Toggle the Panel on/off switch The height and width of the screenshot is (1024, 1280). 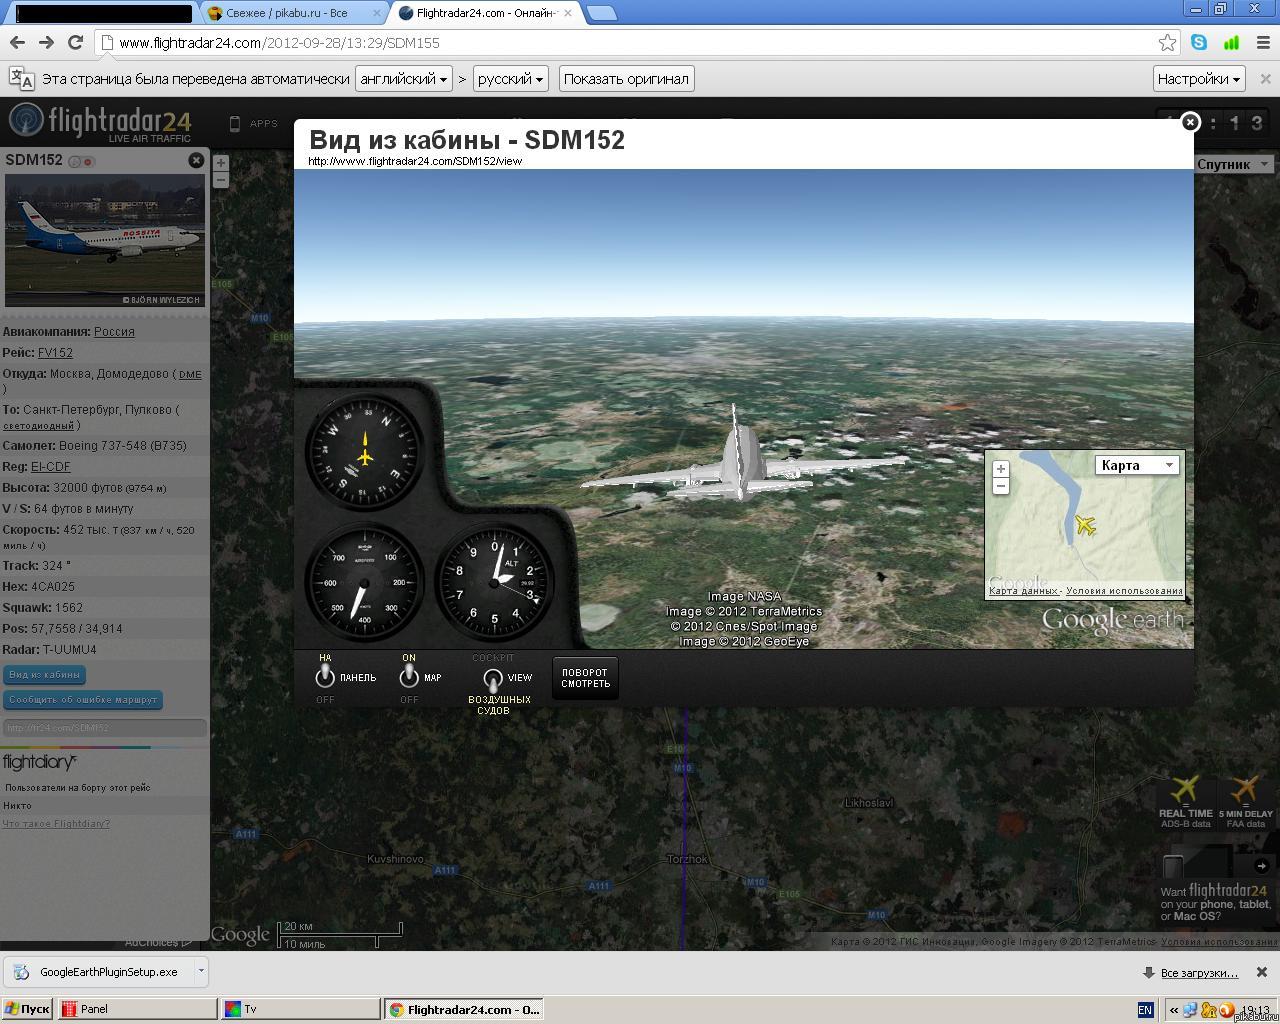(x=325, y=677)
